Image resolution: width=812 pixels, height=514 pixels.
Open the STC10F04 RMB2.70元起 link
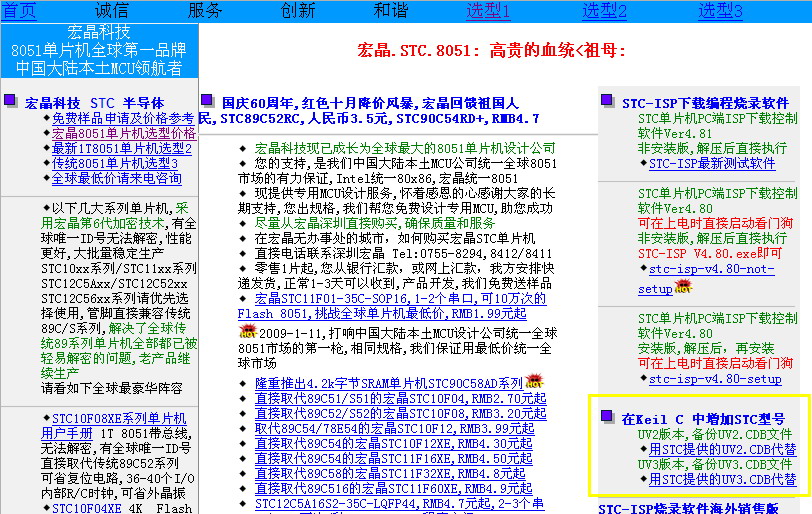pyautogui.click(x=400, y=399)
